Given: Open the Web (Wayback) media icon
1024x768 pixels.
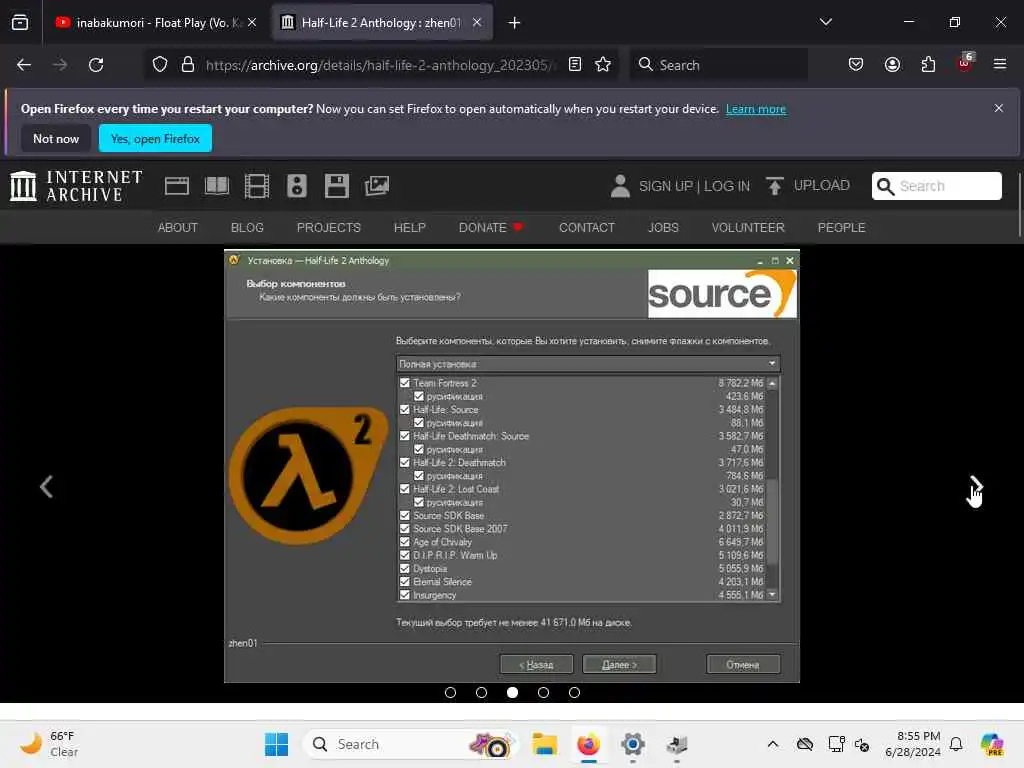Looking at the screenshot, I should pos(177,186).
